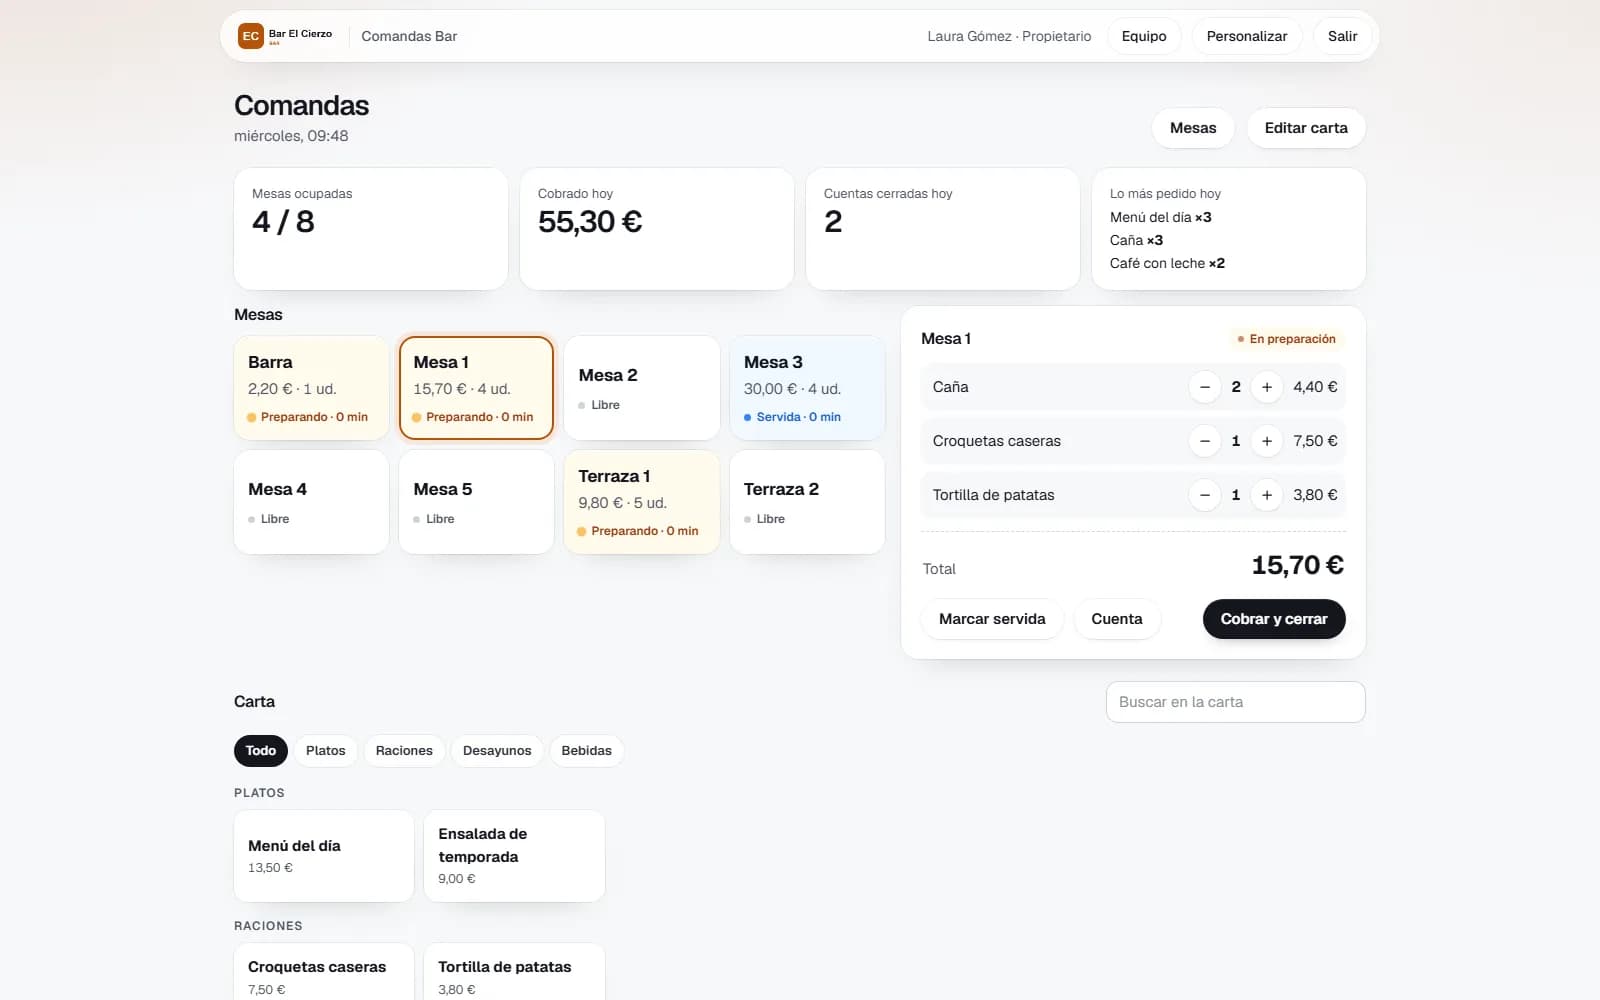
Task: Click Salir to log out
Action: [x=1343, y=36]
